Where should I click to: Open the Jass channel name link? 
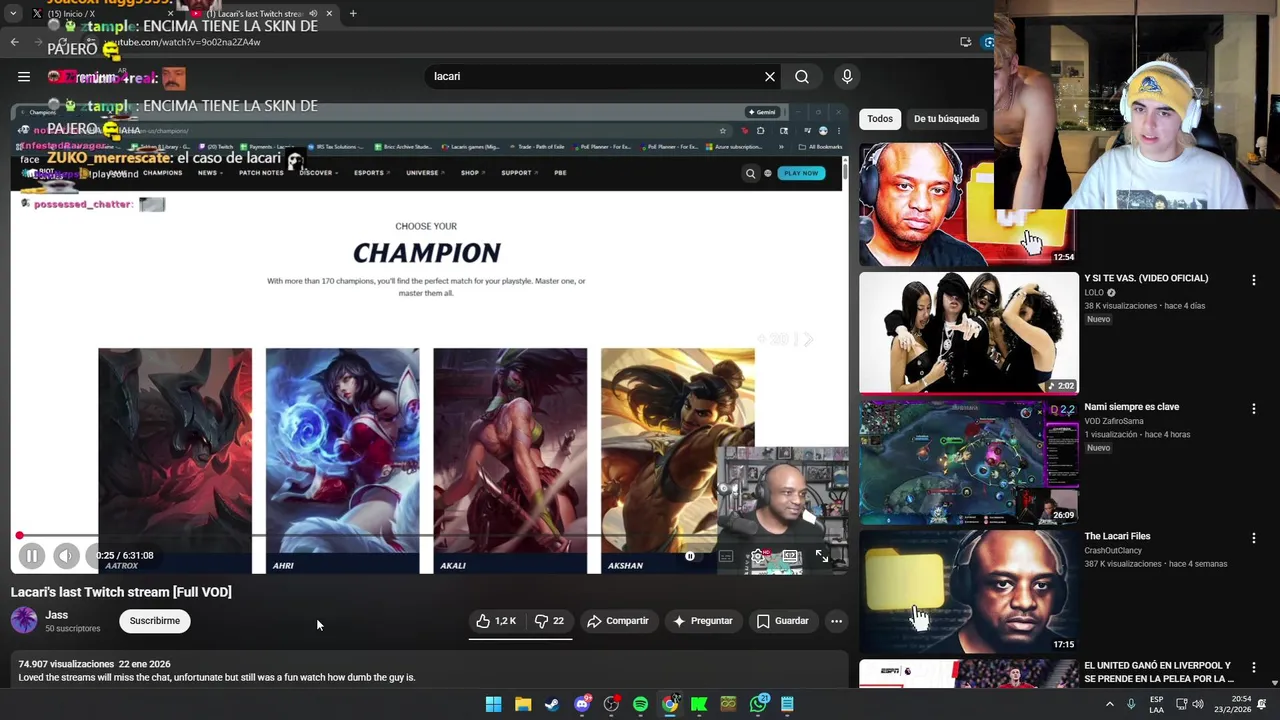56,615
